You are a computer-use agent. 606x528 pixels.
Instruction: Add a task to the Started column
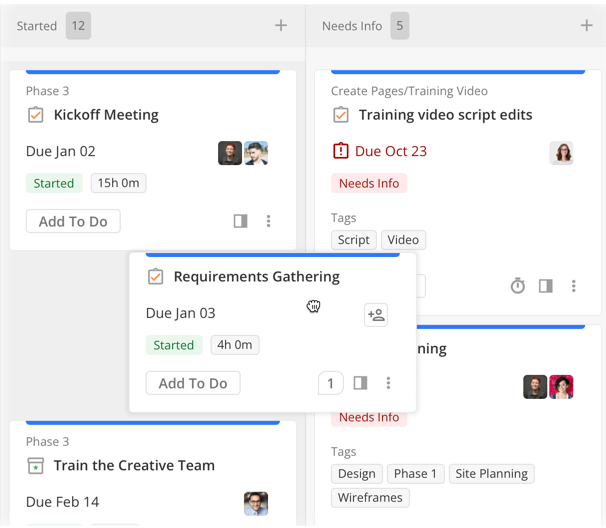(x=281, y=26)
